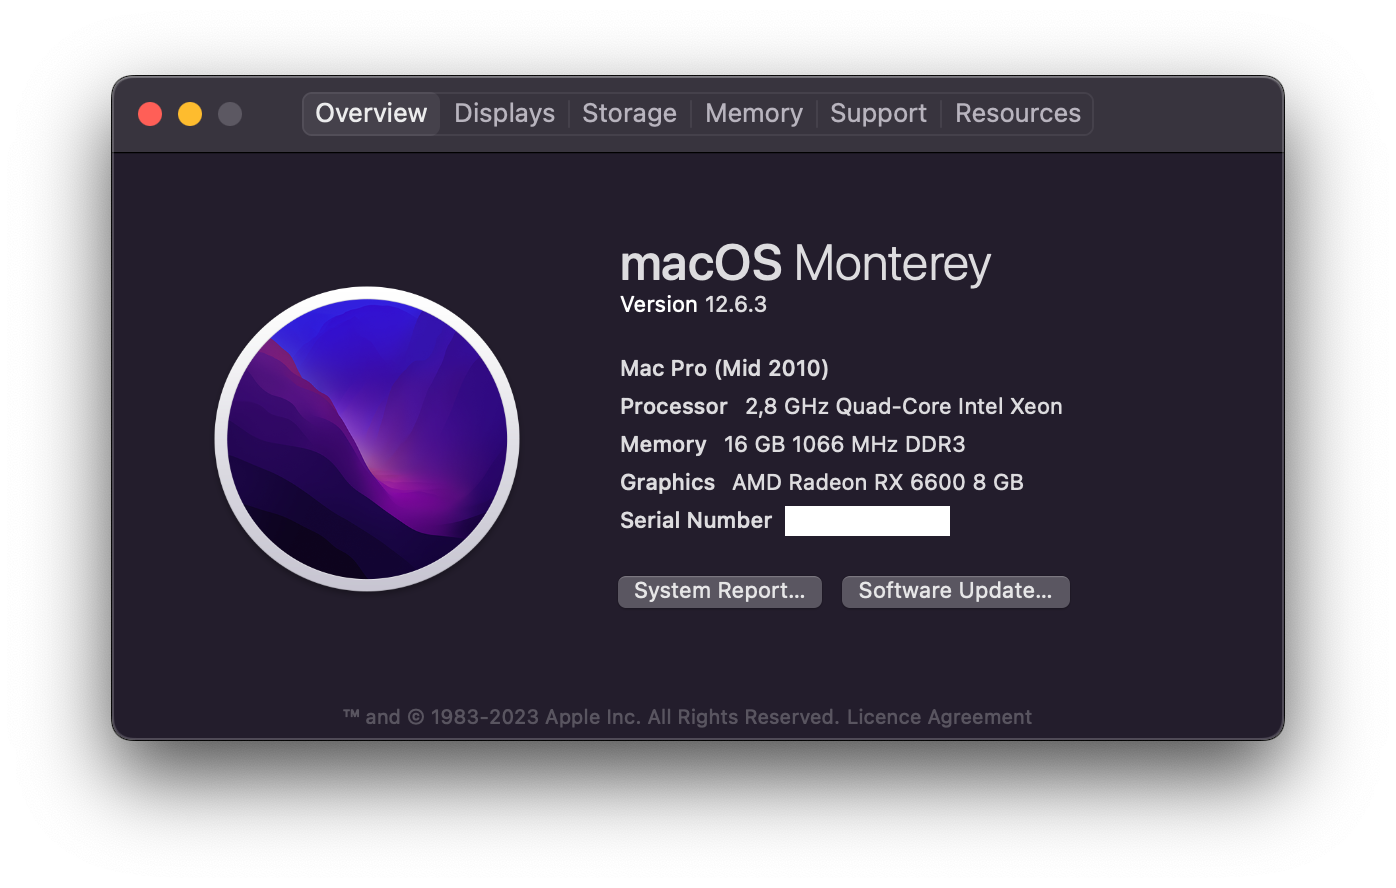The image size is (1396, 888).
Task: Minimize window with the yellow button
Action: (x=190, y=114)
